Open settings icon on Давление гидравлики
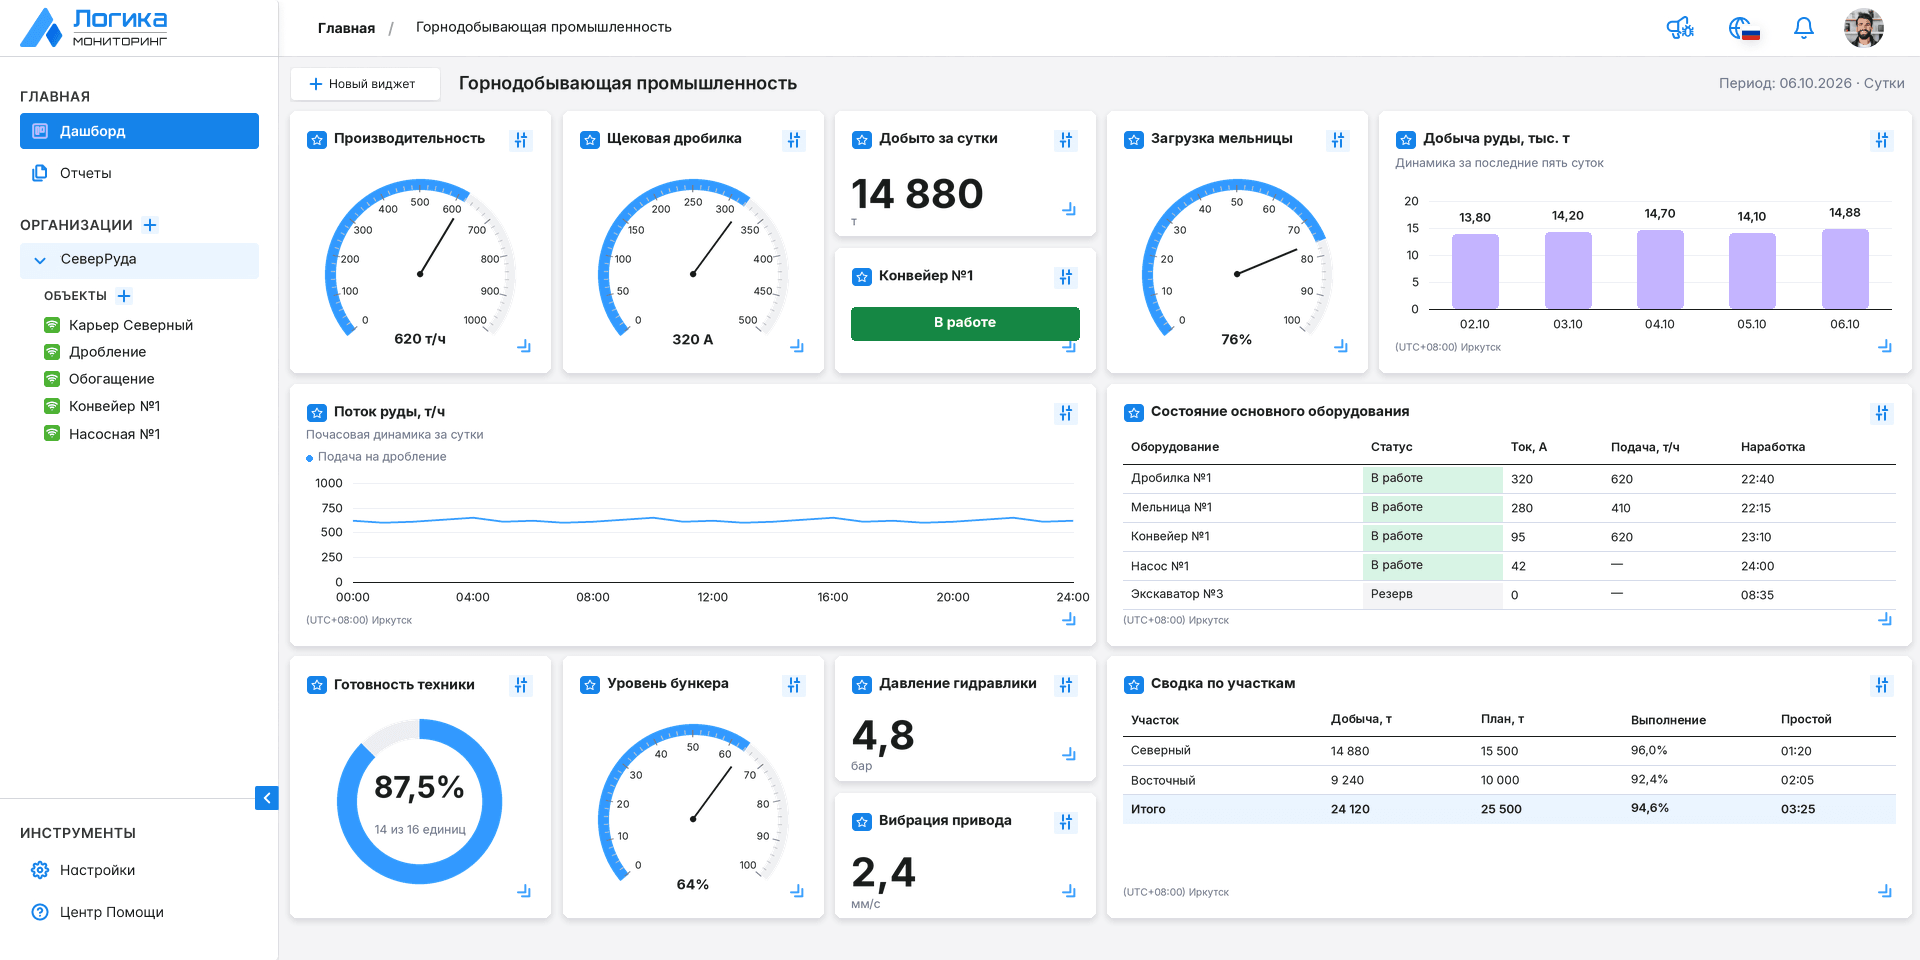This screenshot has height=960, width=1920. tap(1066, 685)
